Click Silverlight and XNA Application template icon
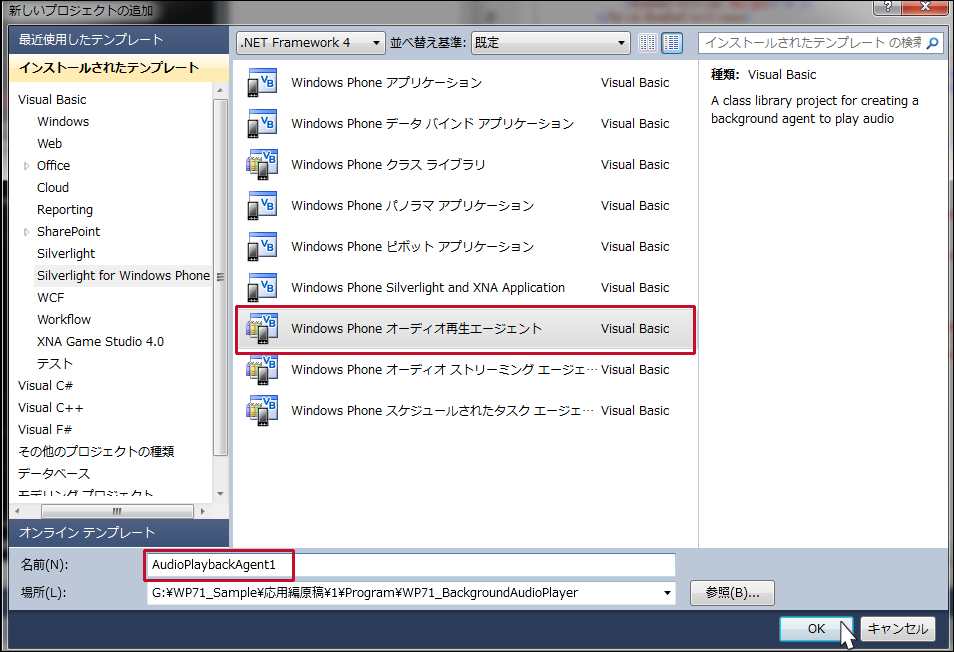Screen dimensions: 954x652 pyautogui.click(x=262, y=287)
